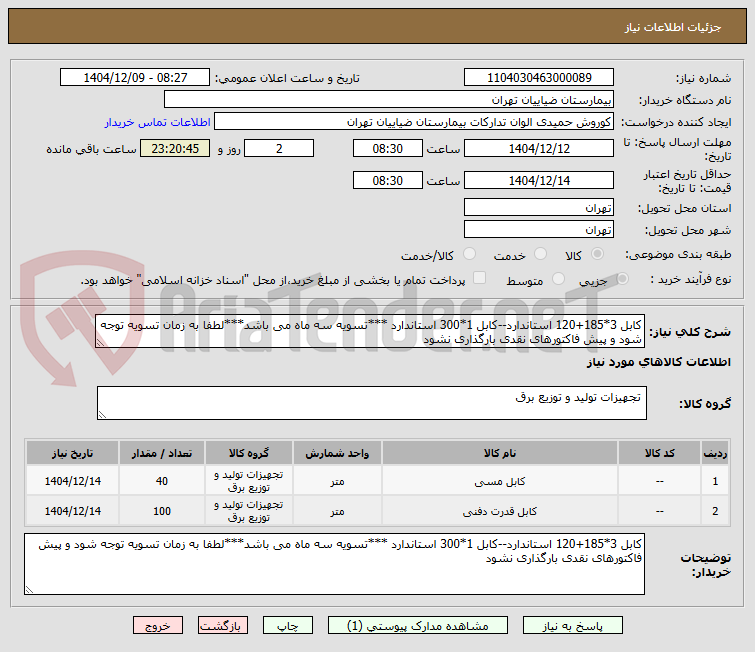The width and height of the screenshot is (755, 652).
Task: Click the پاسخ به نیاز button
Action: click(x=573, y=626)
